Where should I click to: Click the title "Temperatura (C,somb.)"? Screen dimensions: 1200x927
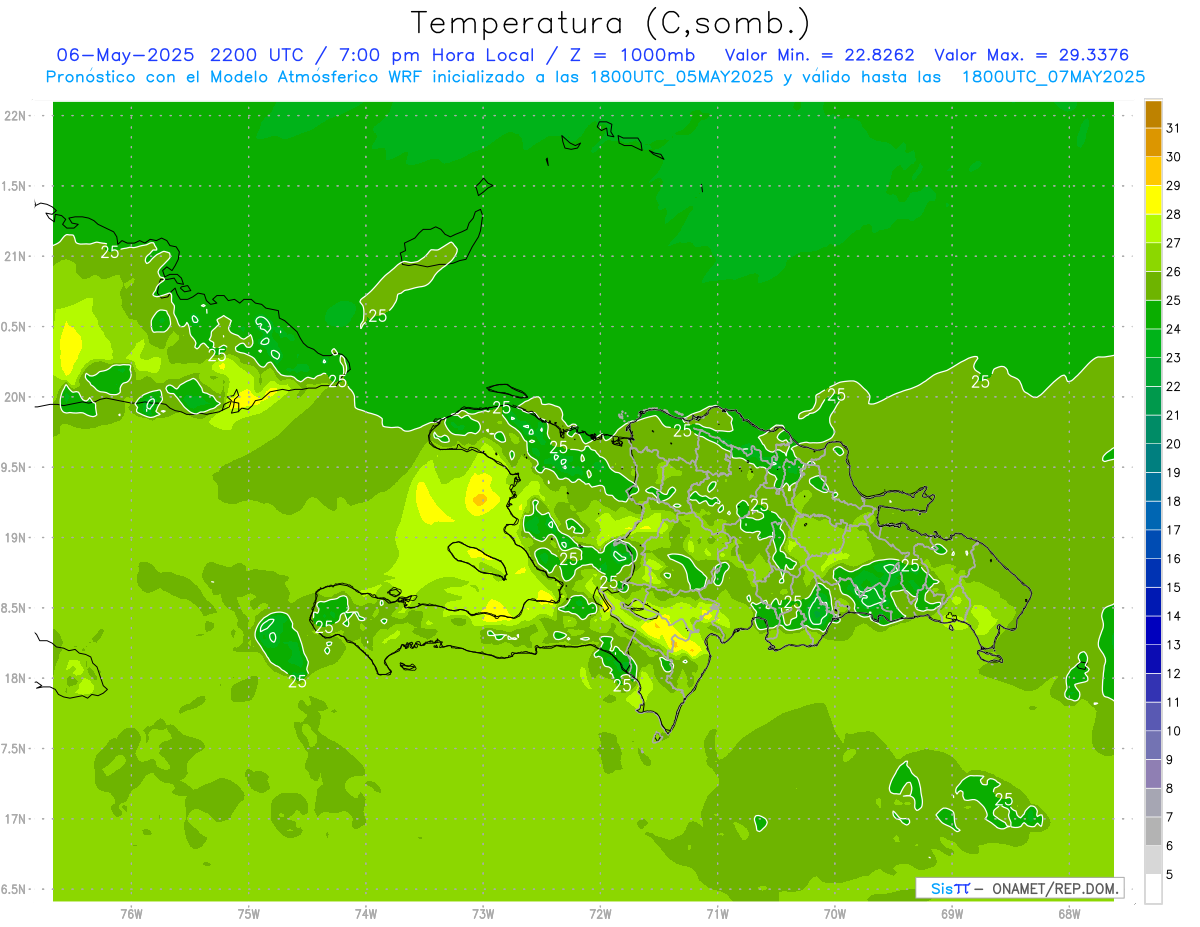coord(611,22)
